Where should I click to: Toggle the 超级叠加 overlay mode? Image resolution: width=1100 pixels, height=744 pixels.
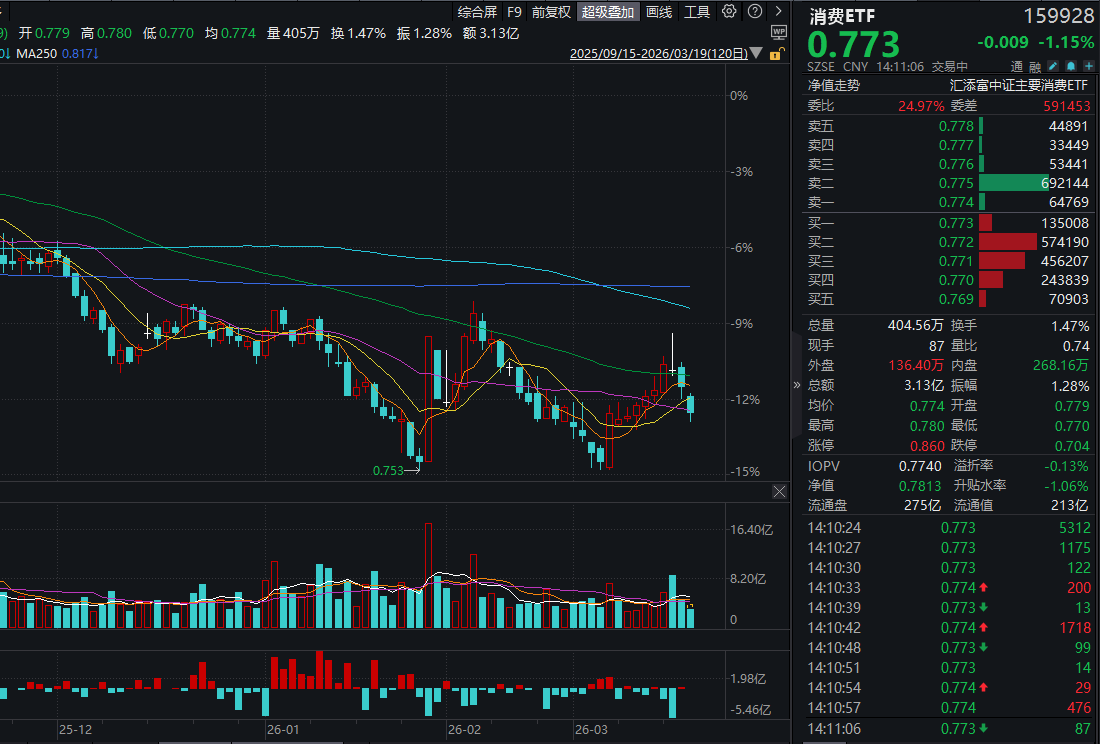[609, 11]
